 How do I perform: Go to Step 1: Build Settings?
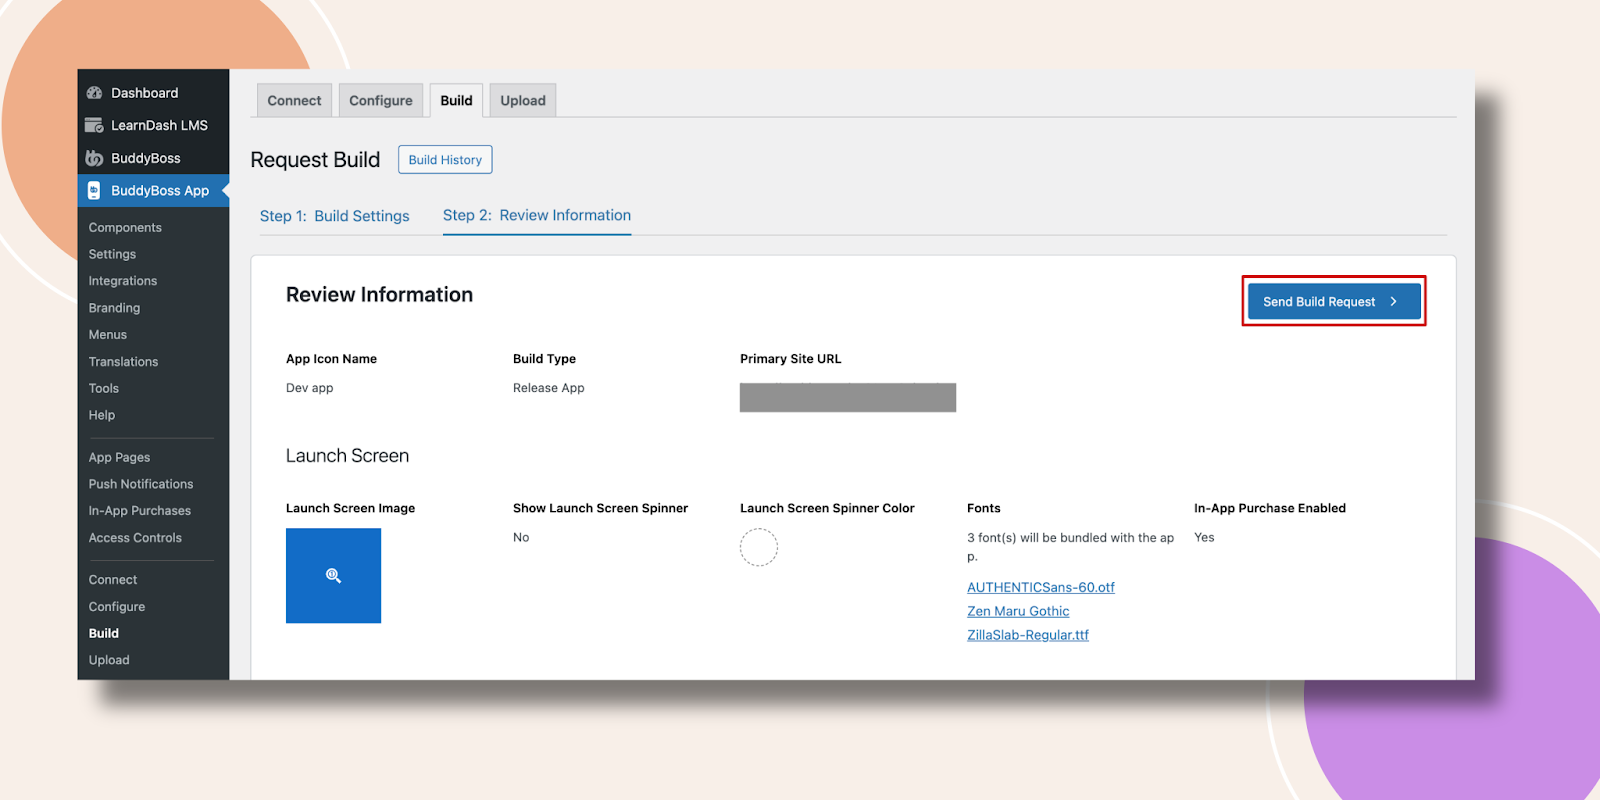click(x=335, y=216)
